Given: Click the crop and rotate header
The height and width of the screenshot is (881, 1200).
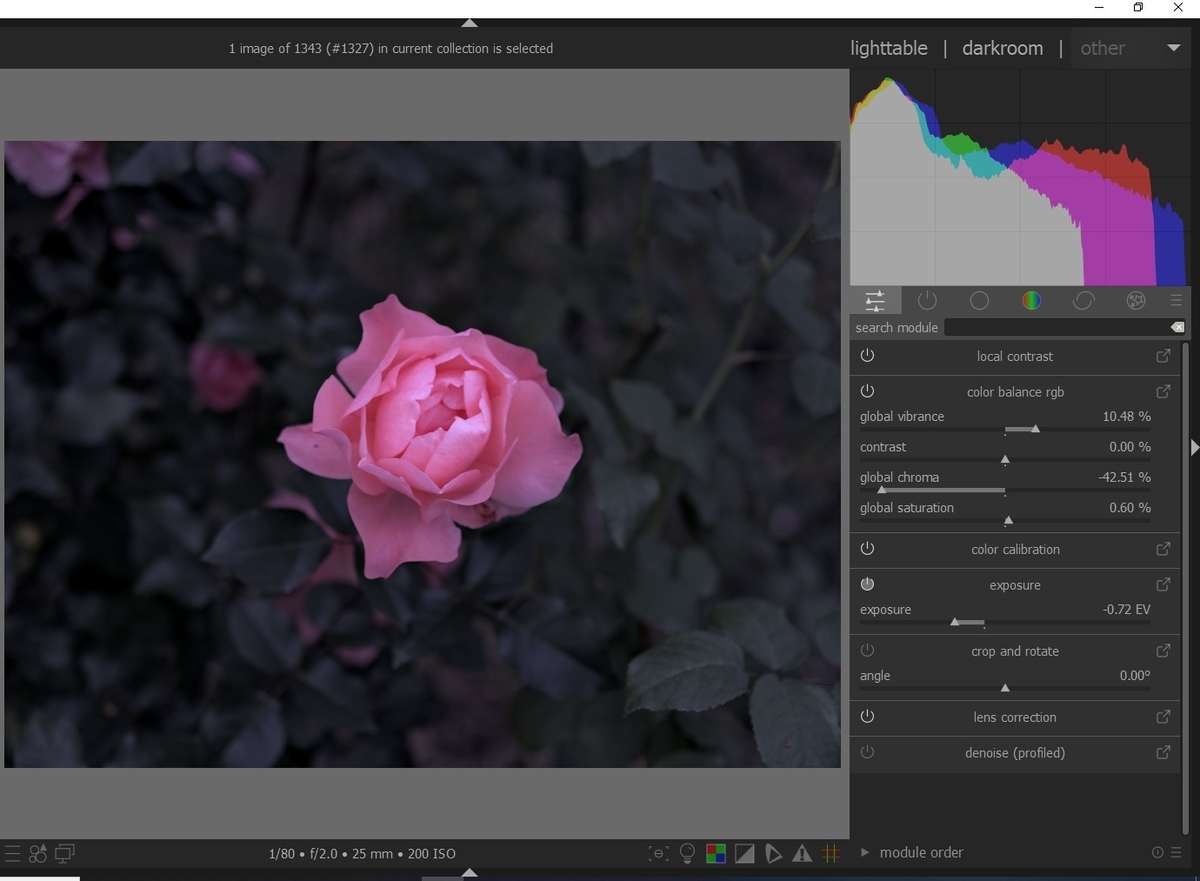Looking at the screenshot, I should tap(1015, 651).
